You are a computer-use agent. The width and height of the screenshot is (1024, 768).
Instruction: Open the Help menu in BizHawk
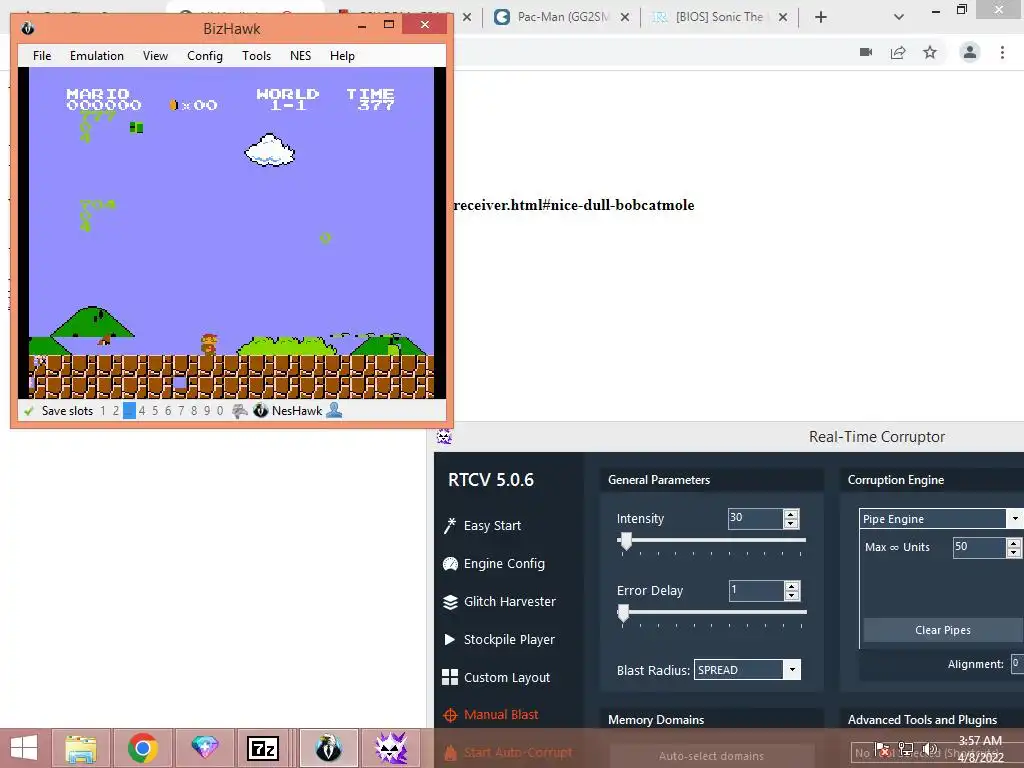[342, 56]
